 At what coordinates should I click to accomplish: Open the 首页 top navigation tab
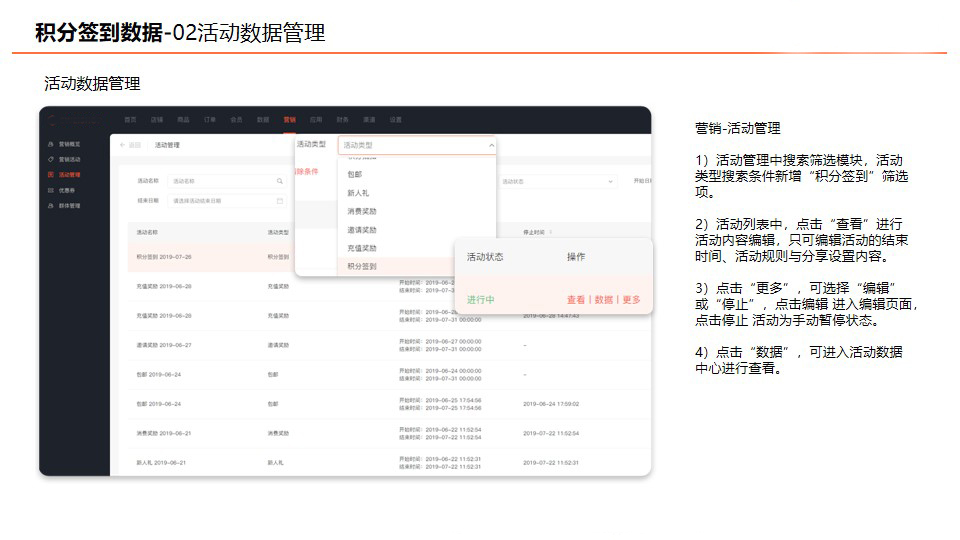[130, 120]
